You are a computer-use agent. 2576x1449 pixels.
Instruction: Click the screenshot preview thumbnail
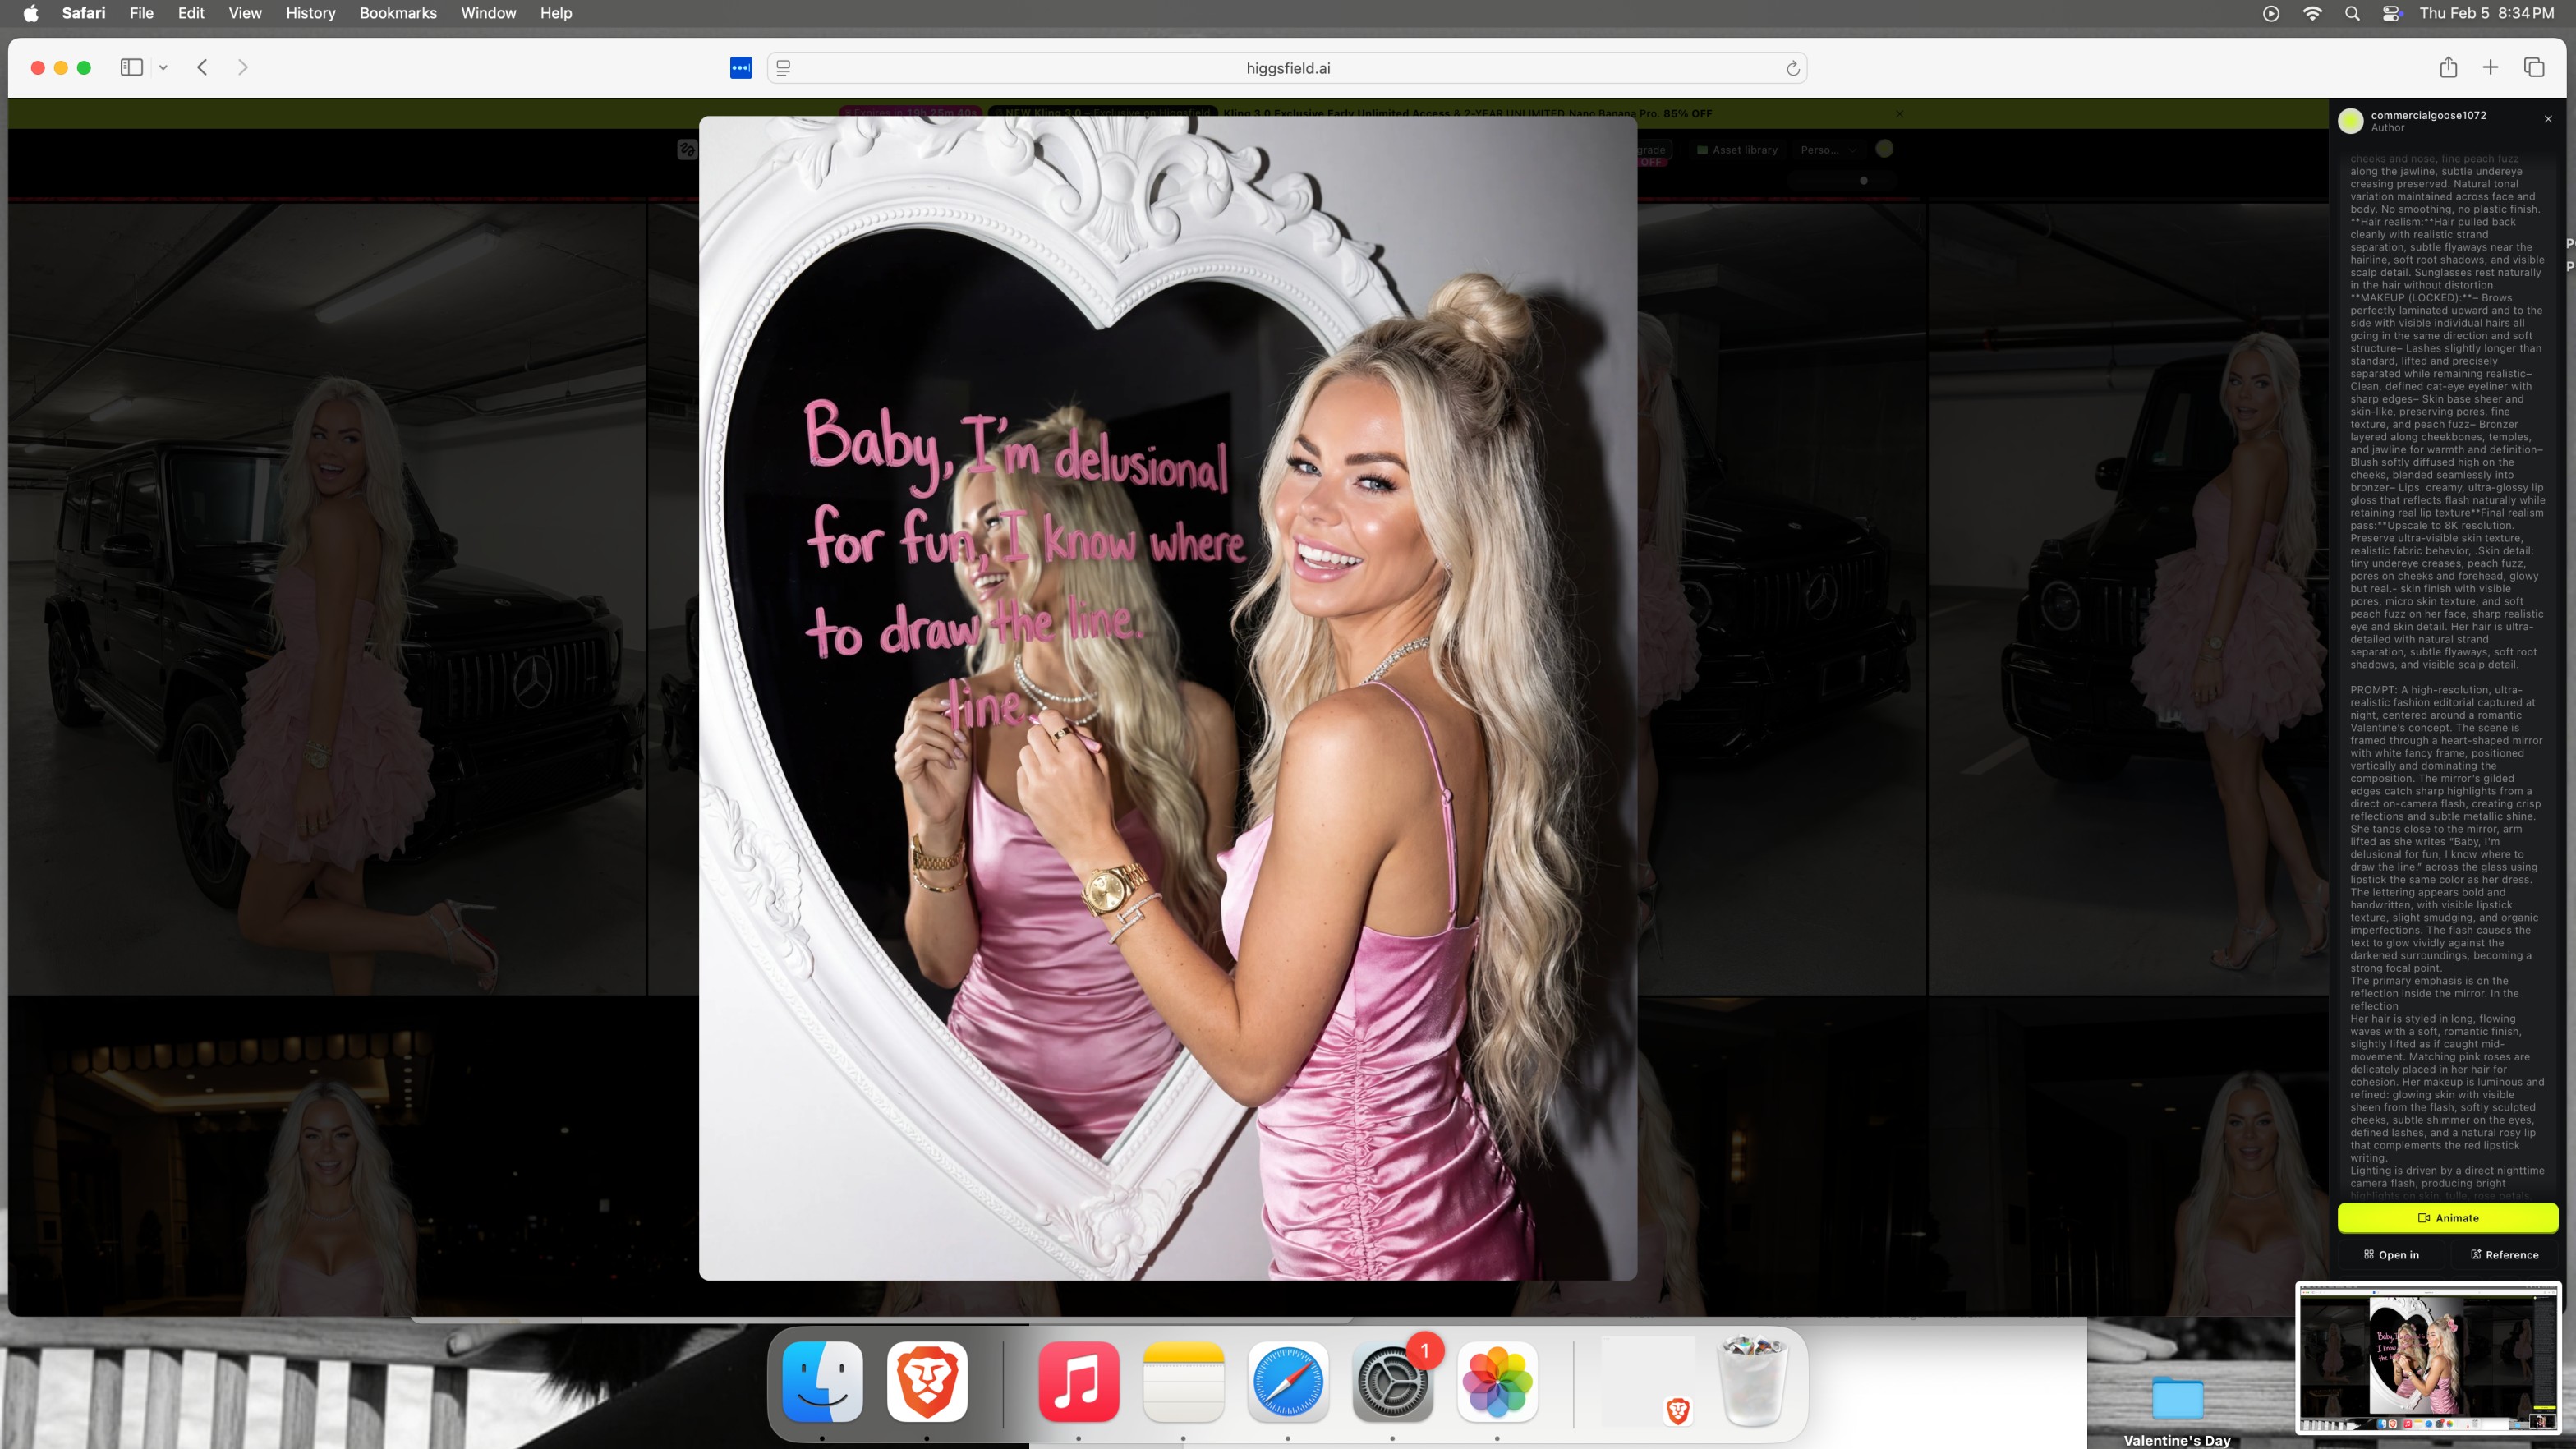click(x=2427, y=1359)
